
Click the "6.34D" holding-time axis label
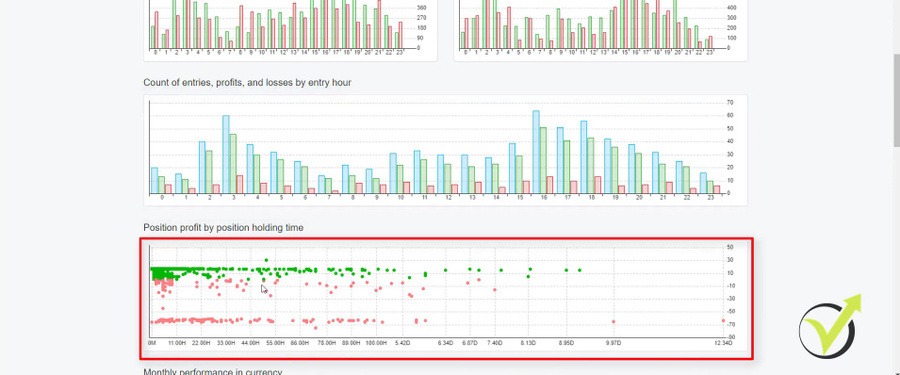point(445,343)
